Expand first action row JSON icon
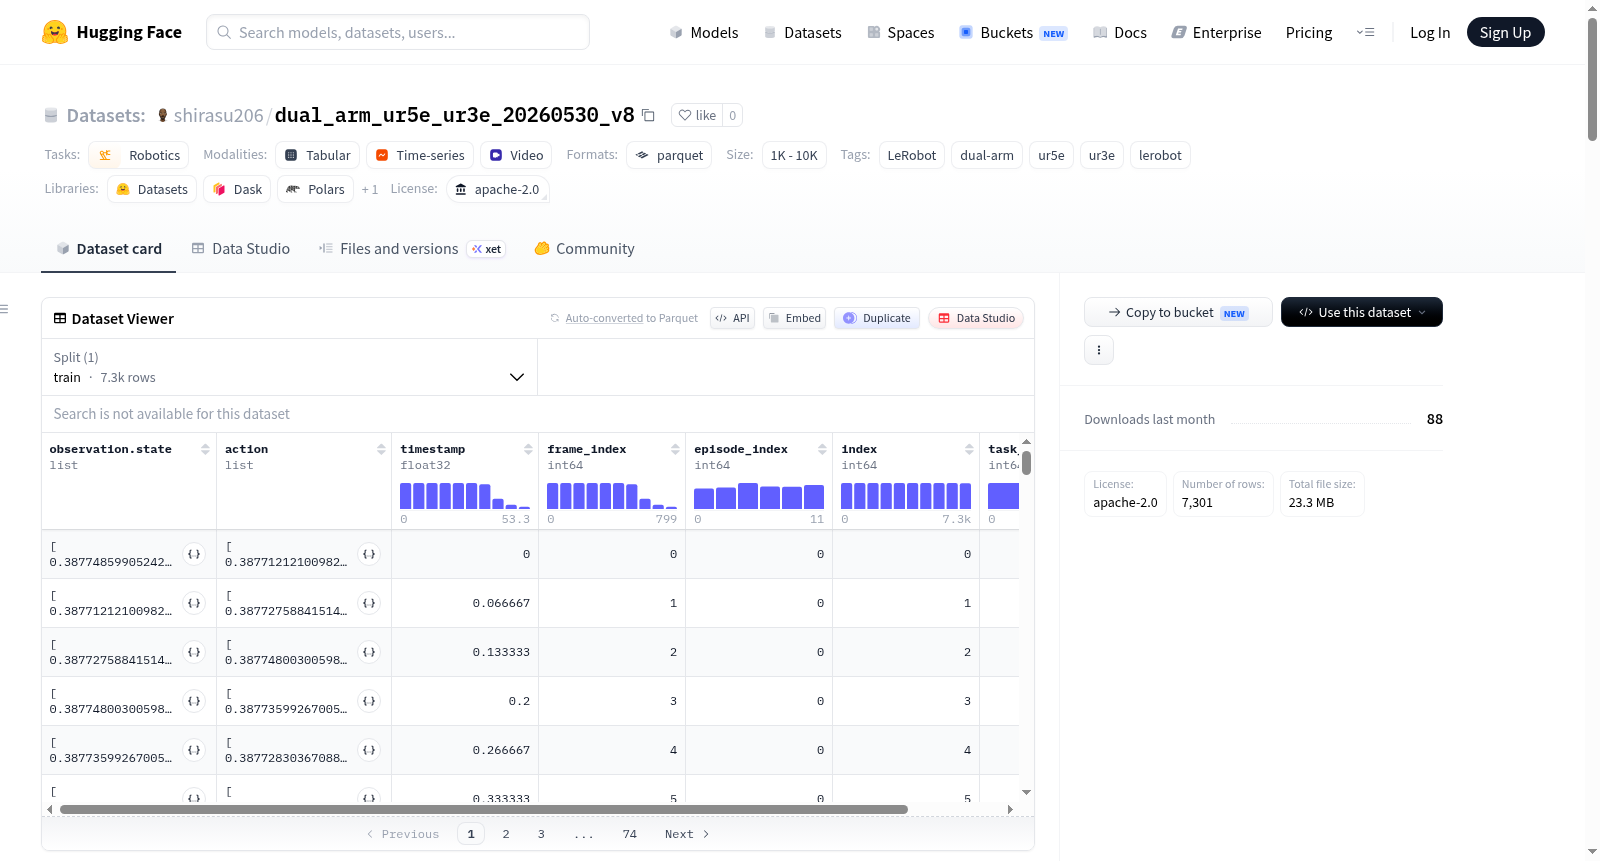 pyautogui.click(x=369, y=554)
